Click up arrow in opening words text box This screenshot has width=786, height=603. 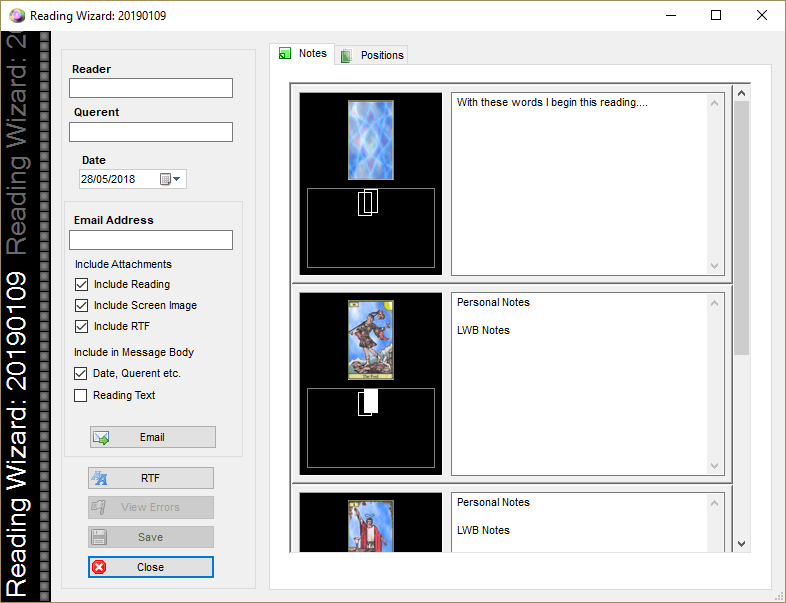click(x=715, y=103)
